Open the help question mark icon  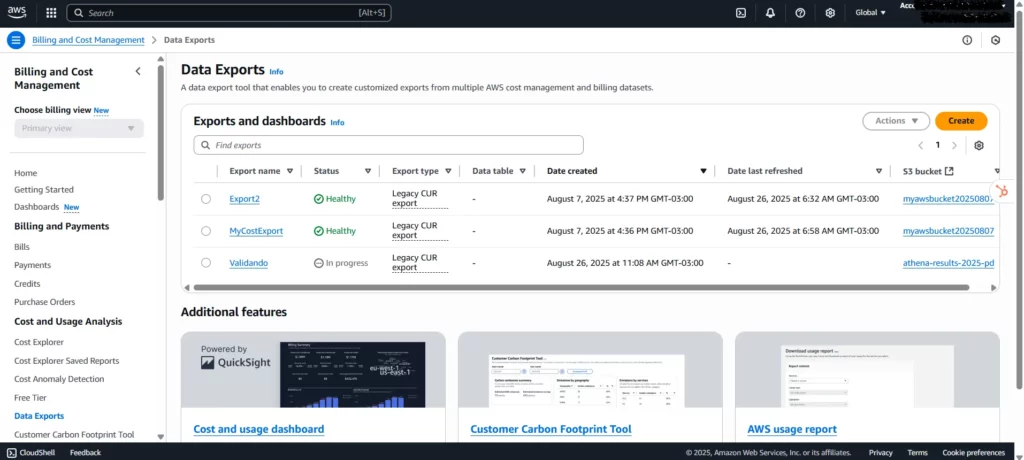click(800, 13)
